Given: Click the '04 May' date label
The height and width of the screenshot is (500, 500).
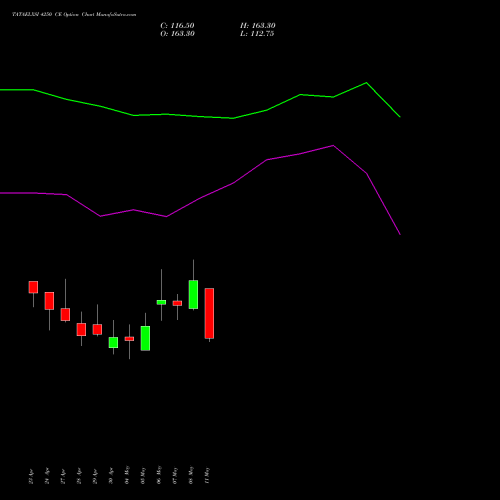Looking at the screenshot, I should pos(127,475).
